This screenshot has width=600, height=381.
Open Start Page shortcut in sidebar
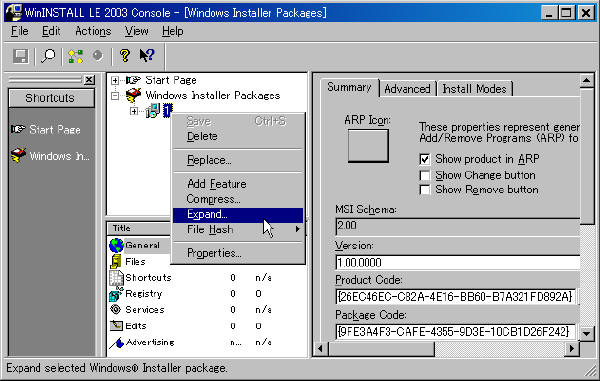(46, 130)
